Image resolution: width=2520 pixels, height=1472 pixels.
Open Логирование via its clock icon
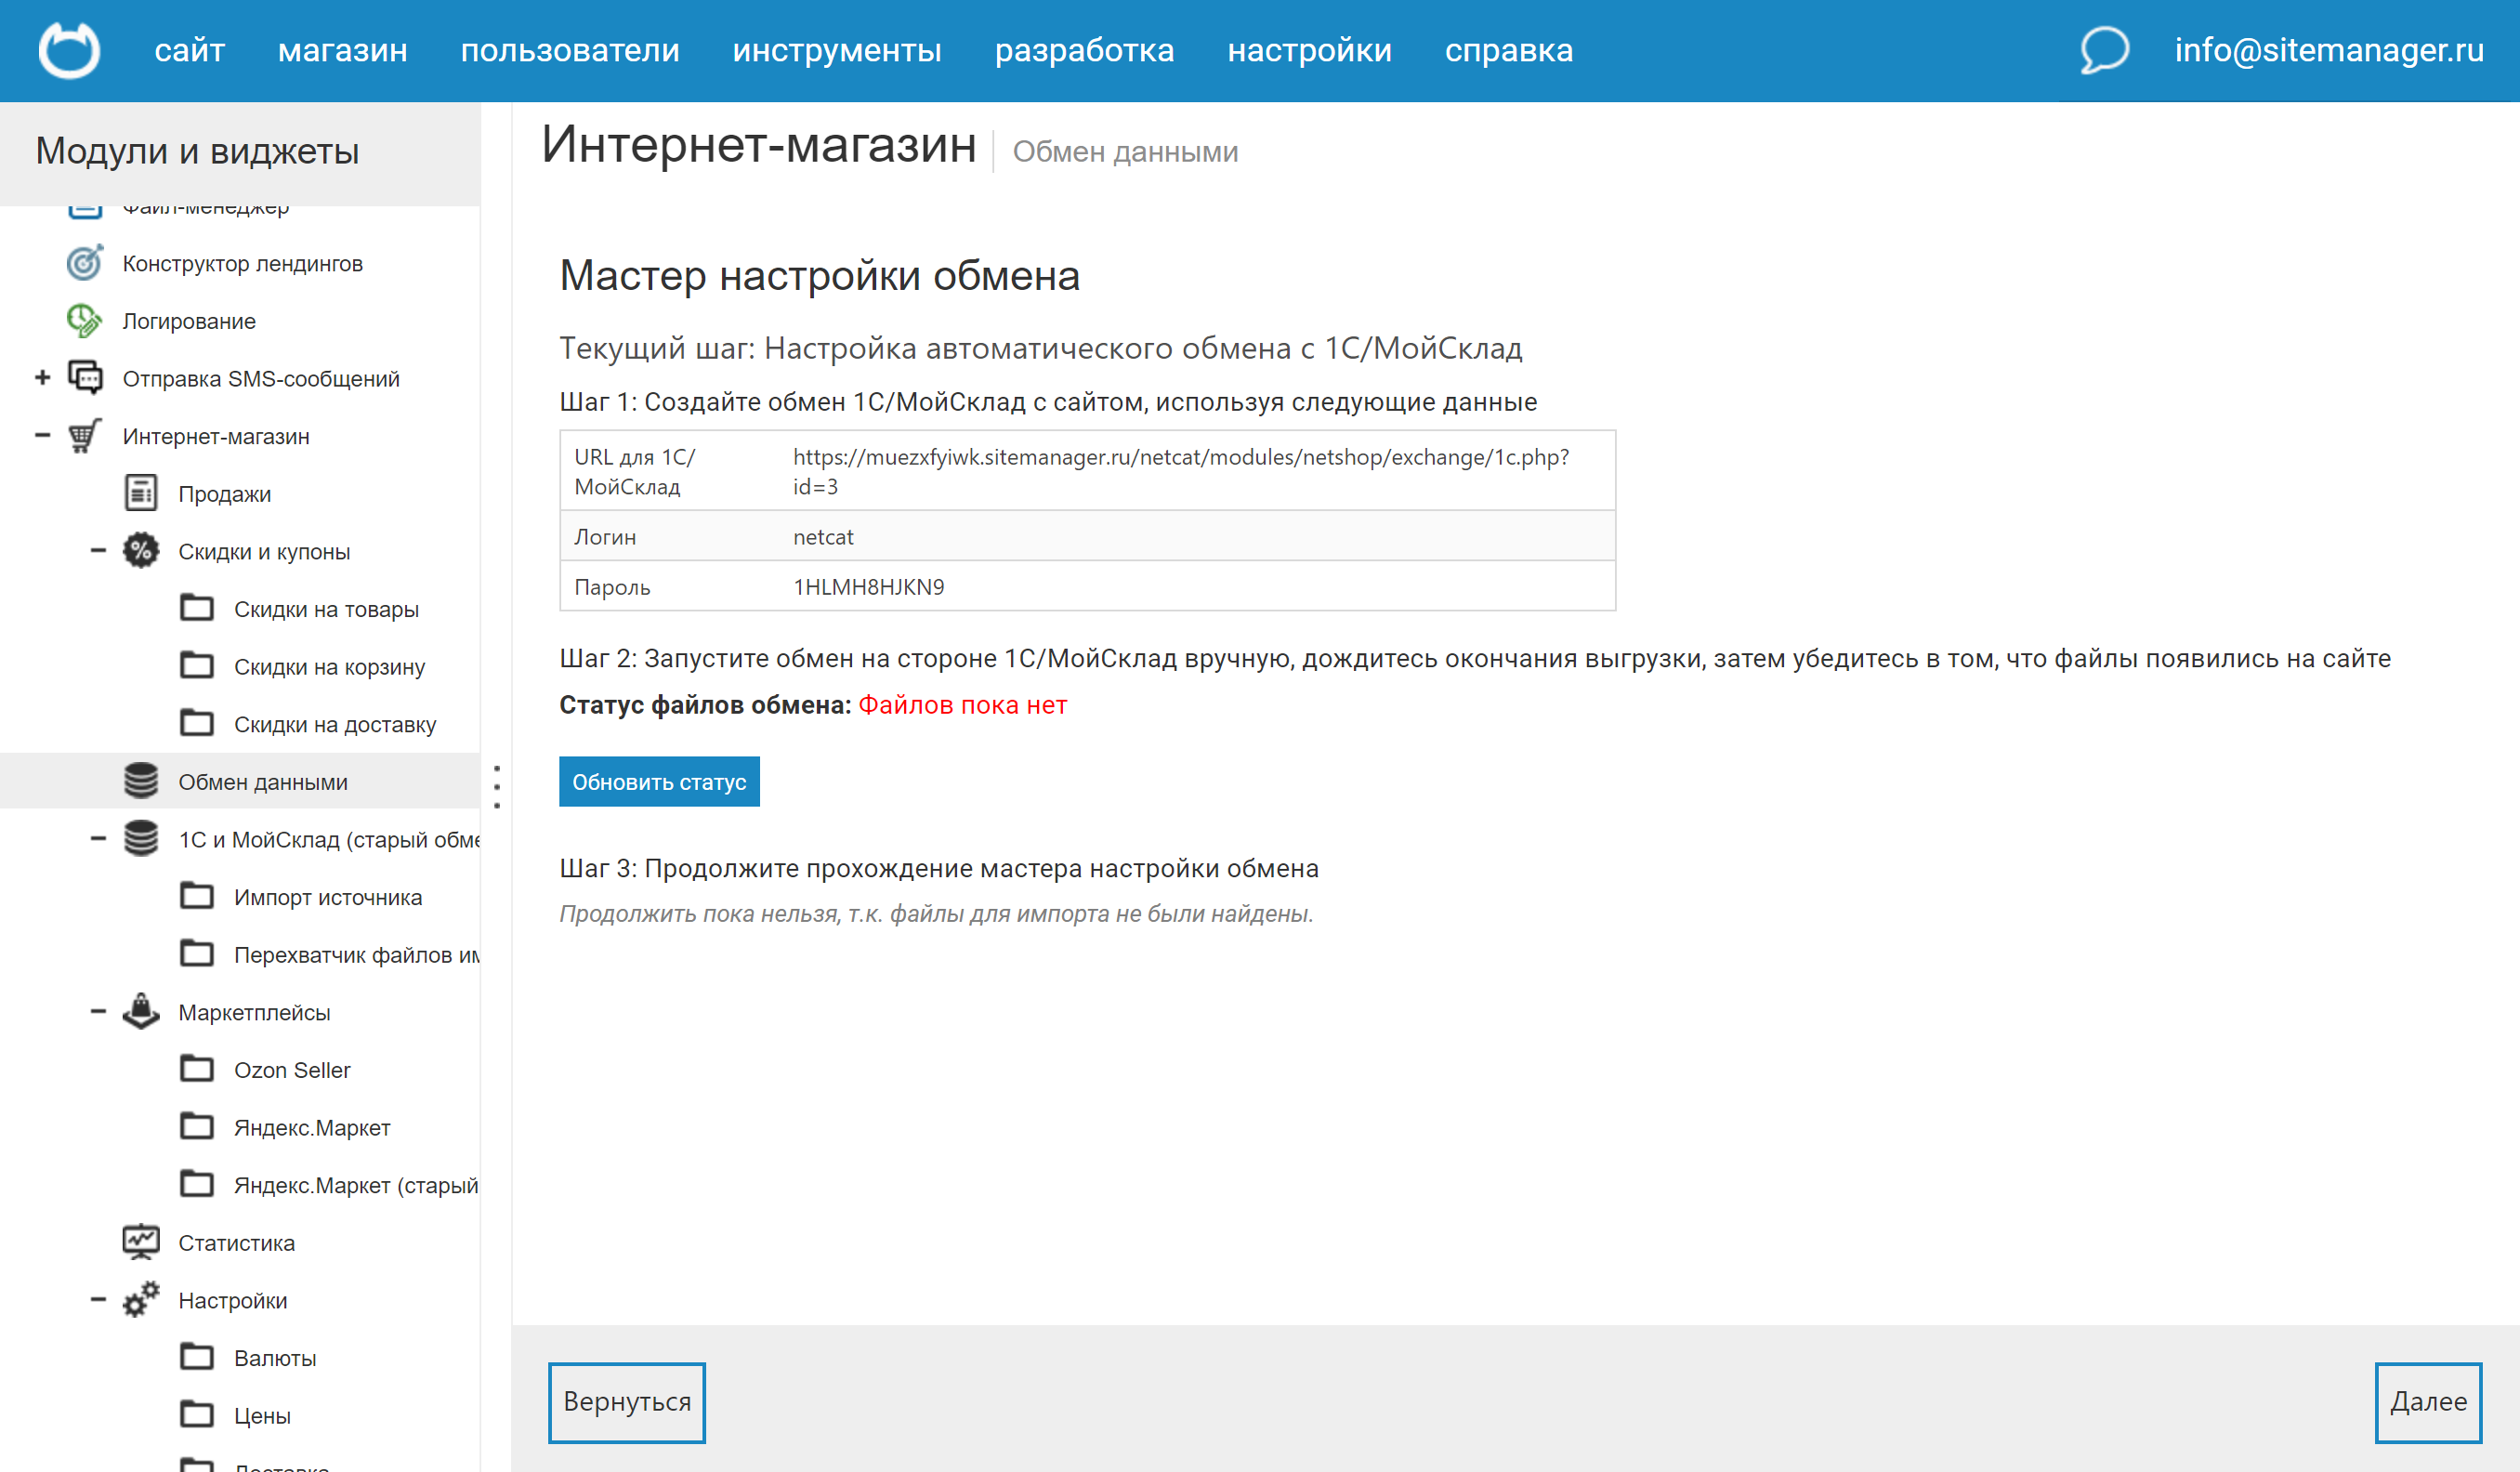(x=84, y=320)
